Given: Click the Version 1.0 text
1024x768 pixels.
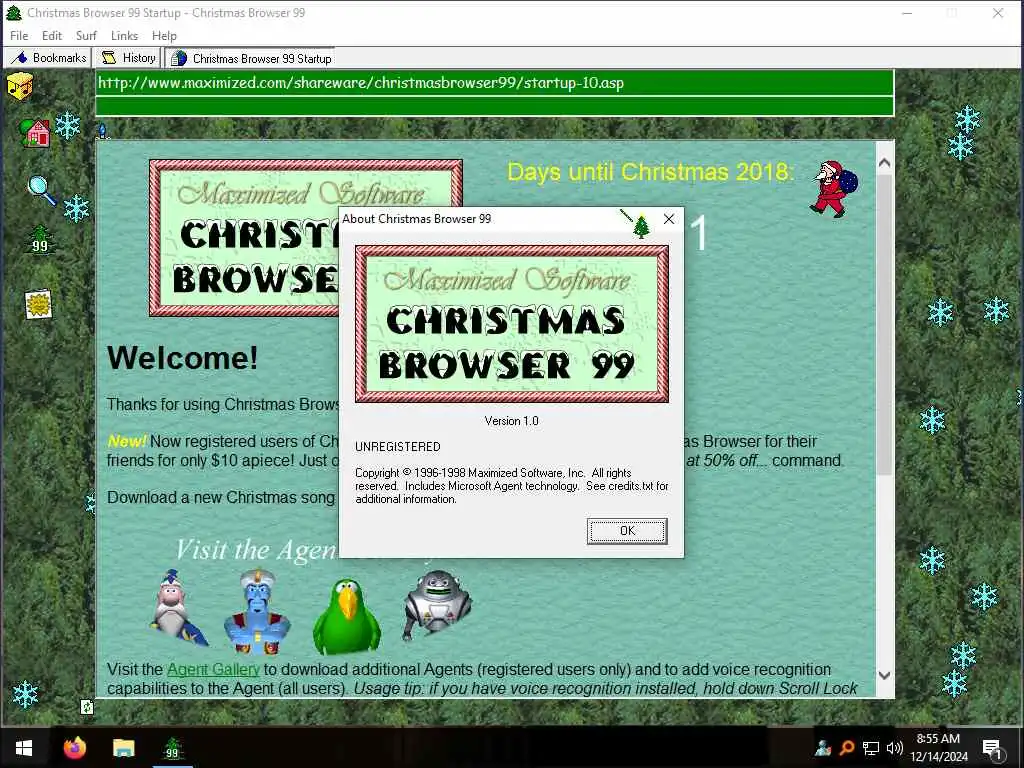Looking at the screenshot, I should [511, 421].
